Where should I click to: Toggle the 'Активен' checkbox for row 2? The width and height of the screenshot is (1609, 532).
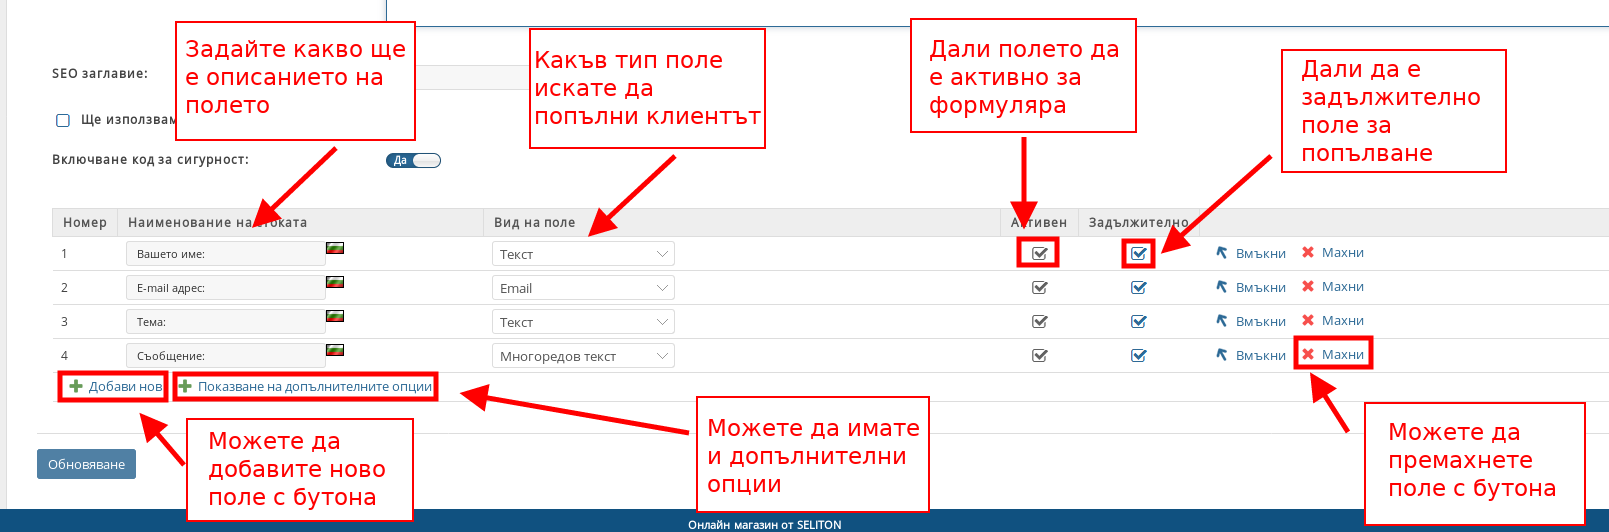pos(1040,288)
